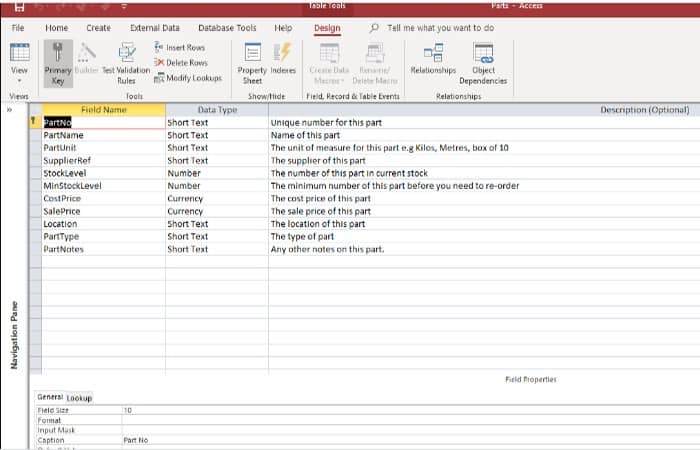Click the Data Type column header
This screenshot has width=700, height=450.
(x=217, y=110)
